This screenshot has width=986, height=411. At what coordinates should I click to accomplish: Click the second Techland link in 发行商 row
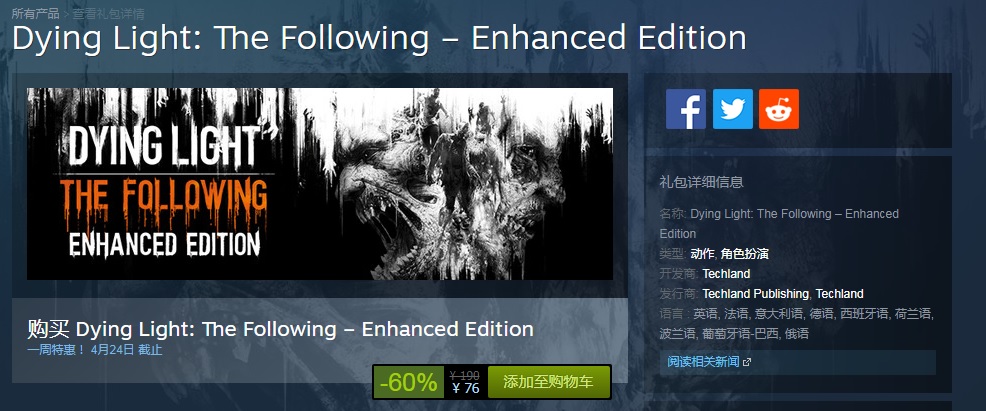[x=839, y=294]
